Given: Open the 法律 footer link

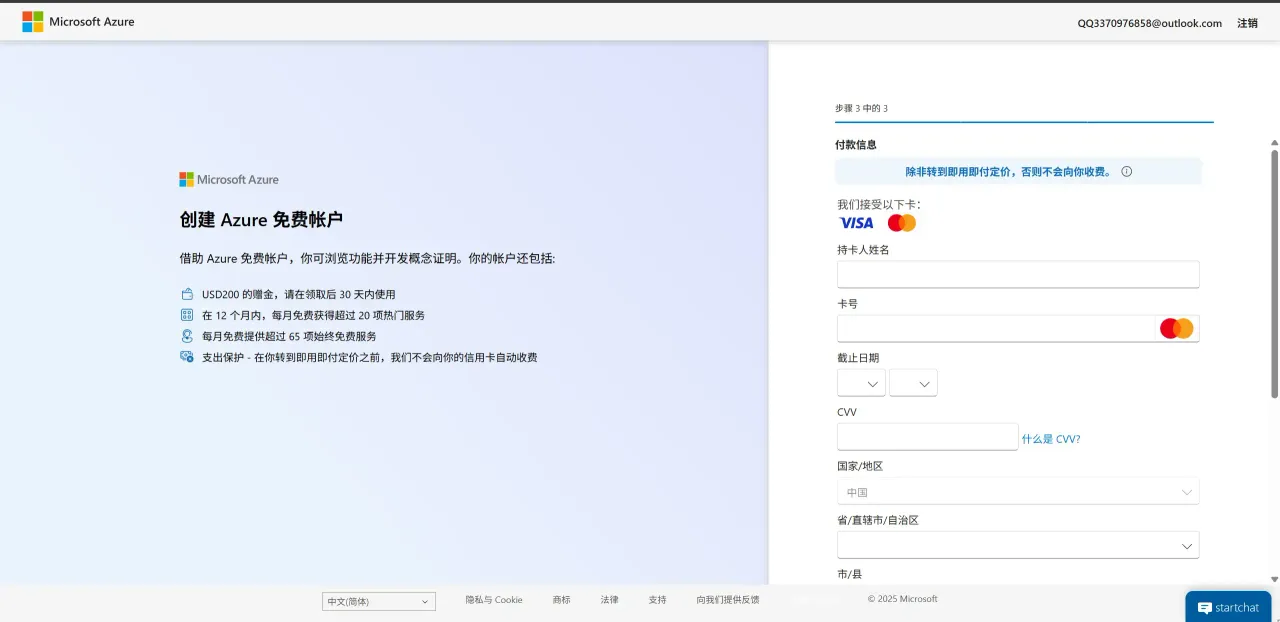Looking at the screenshot, I should point(610,600).
